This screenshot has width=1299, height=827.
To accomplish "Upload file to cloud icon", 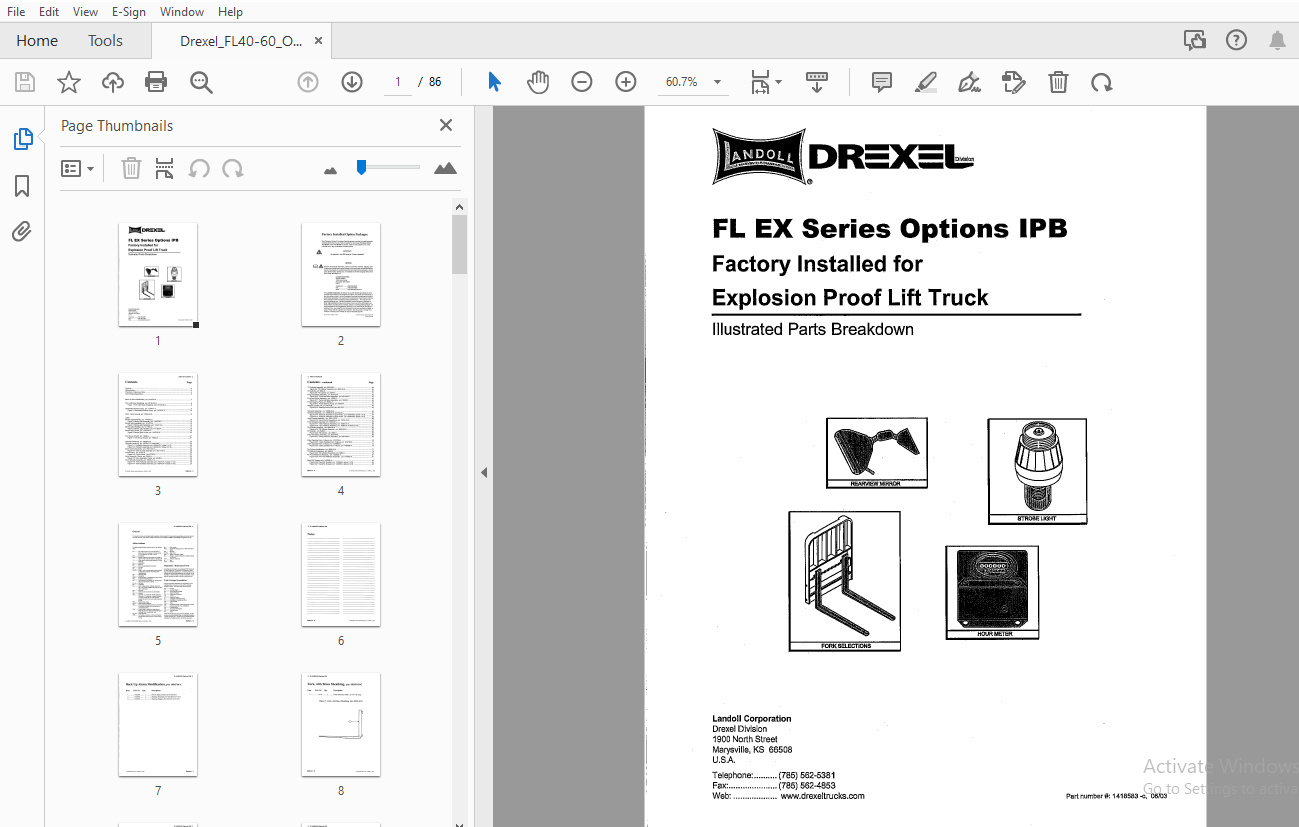I will click(x=113, y=82).
